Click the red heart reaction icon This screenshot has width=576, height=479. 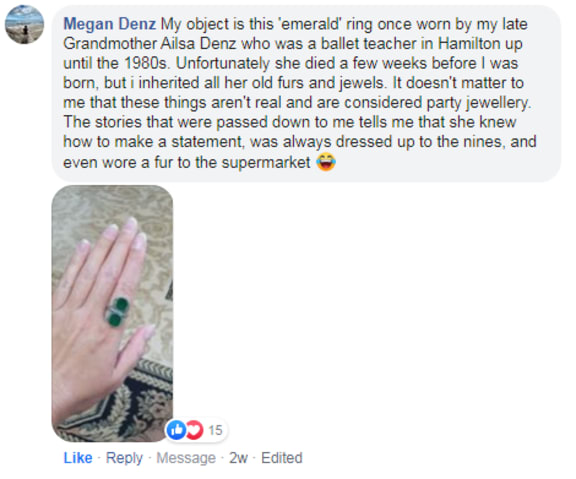(195, 430)
